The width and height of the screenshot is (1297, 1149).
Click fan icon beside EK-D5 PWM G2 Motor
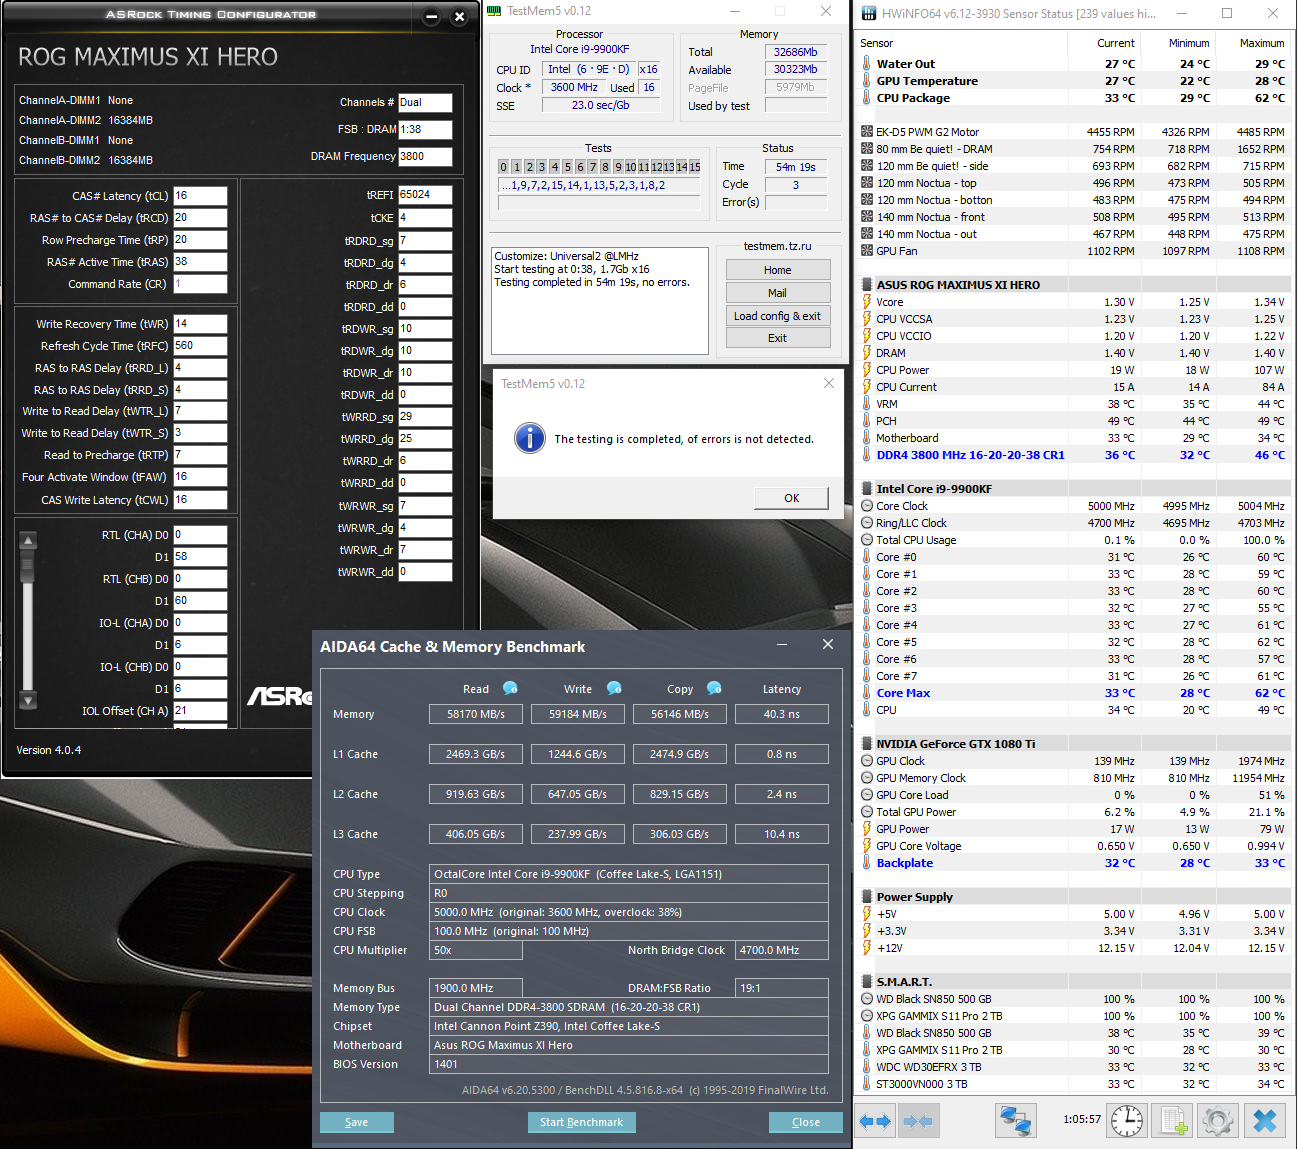click(867, 132)
